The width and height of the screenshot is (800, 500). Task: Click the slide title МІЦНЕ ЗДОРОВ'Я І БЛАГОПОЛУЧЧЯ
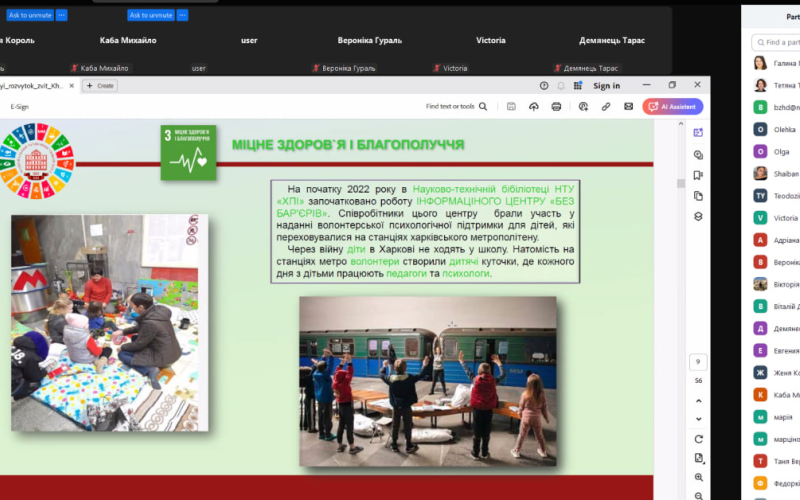click(x=348, y=145)
